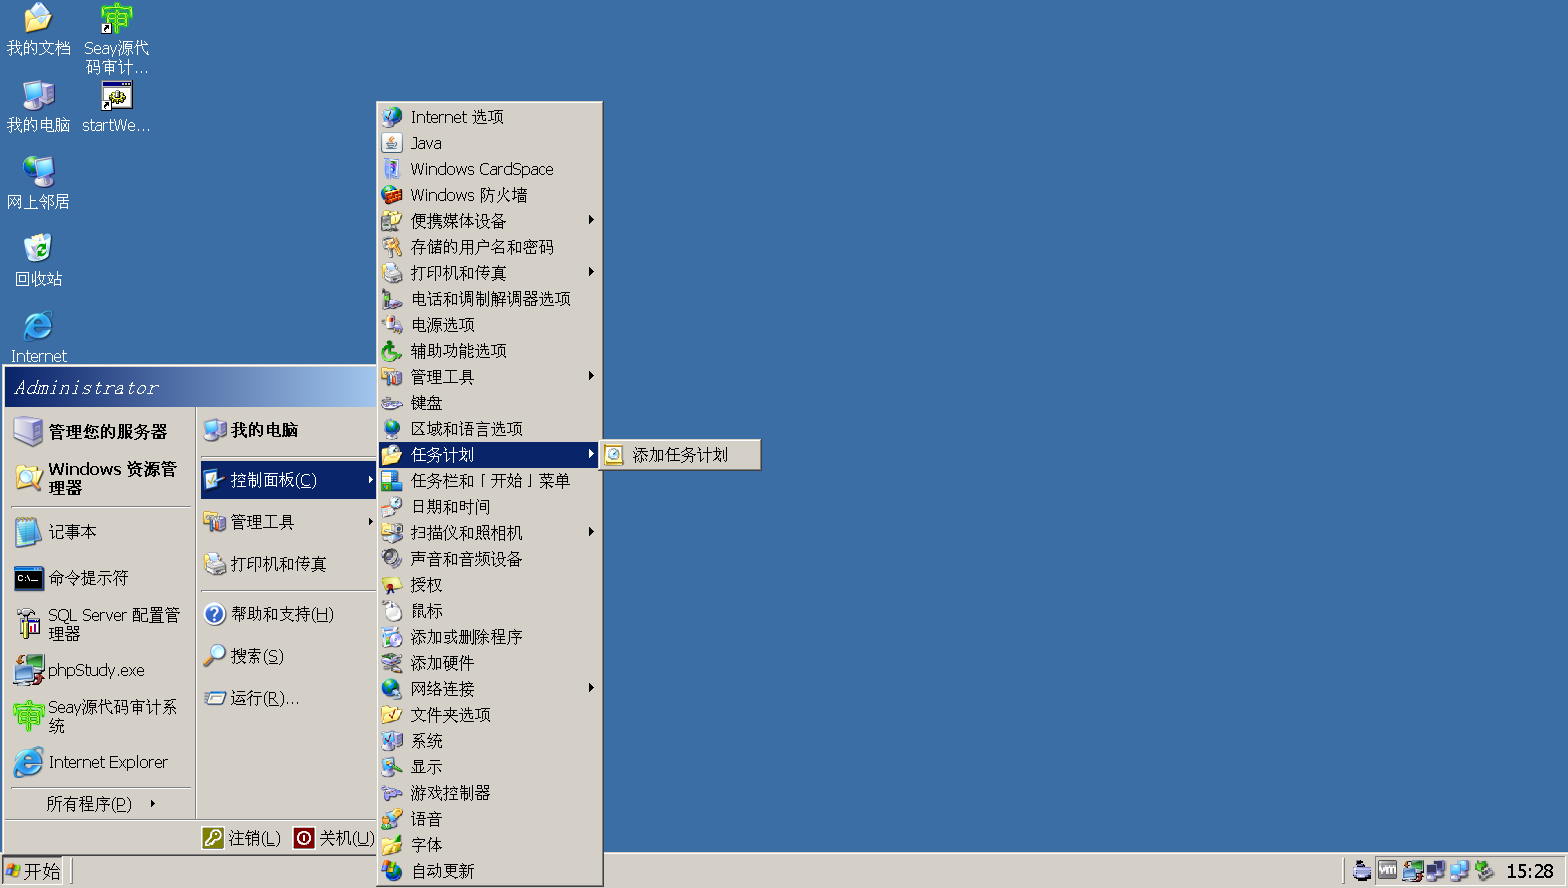1568x888 pixels.
Task: Open 记事本 from start menu
Action: coord(99,532)
